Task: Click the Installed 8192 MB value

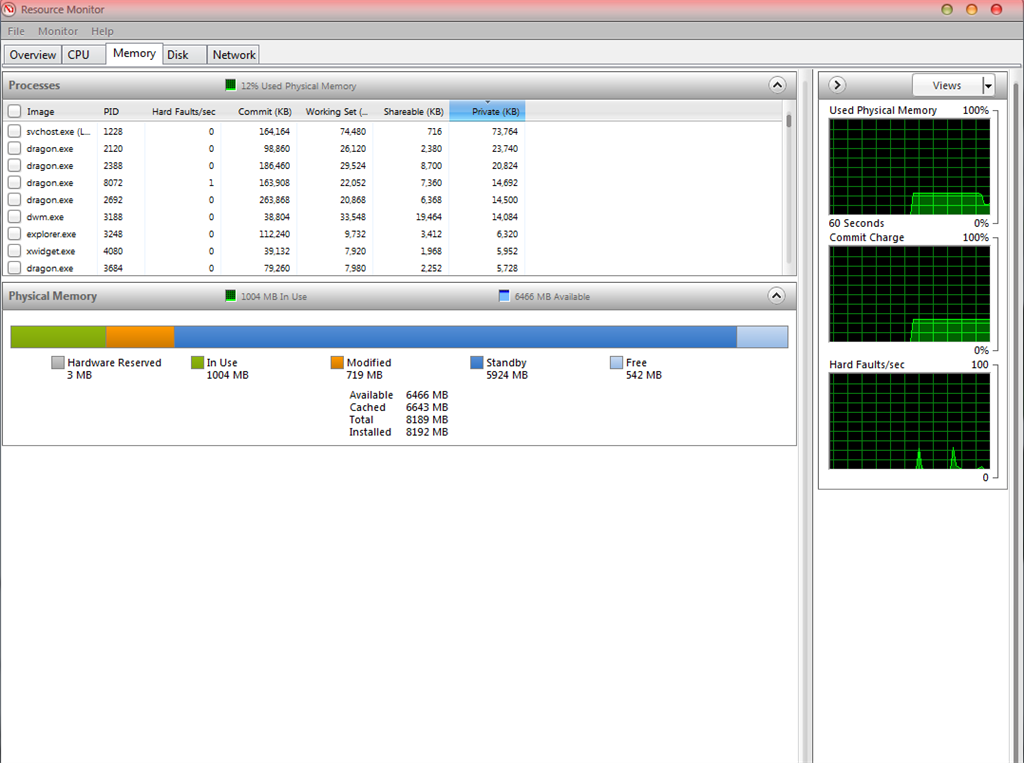Action: [426, 432]
